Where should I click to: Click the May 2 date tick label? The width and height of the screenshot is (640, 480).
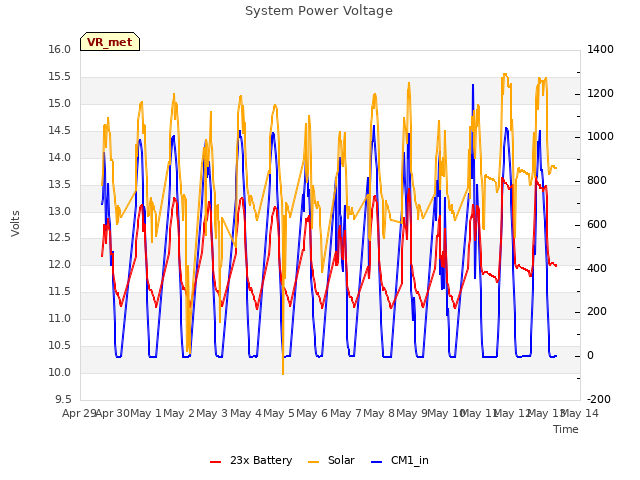coord(179,413)
